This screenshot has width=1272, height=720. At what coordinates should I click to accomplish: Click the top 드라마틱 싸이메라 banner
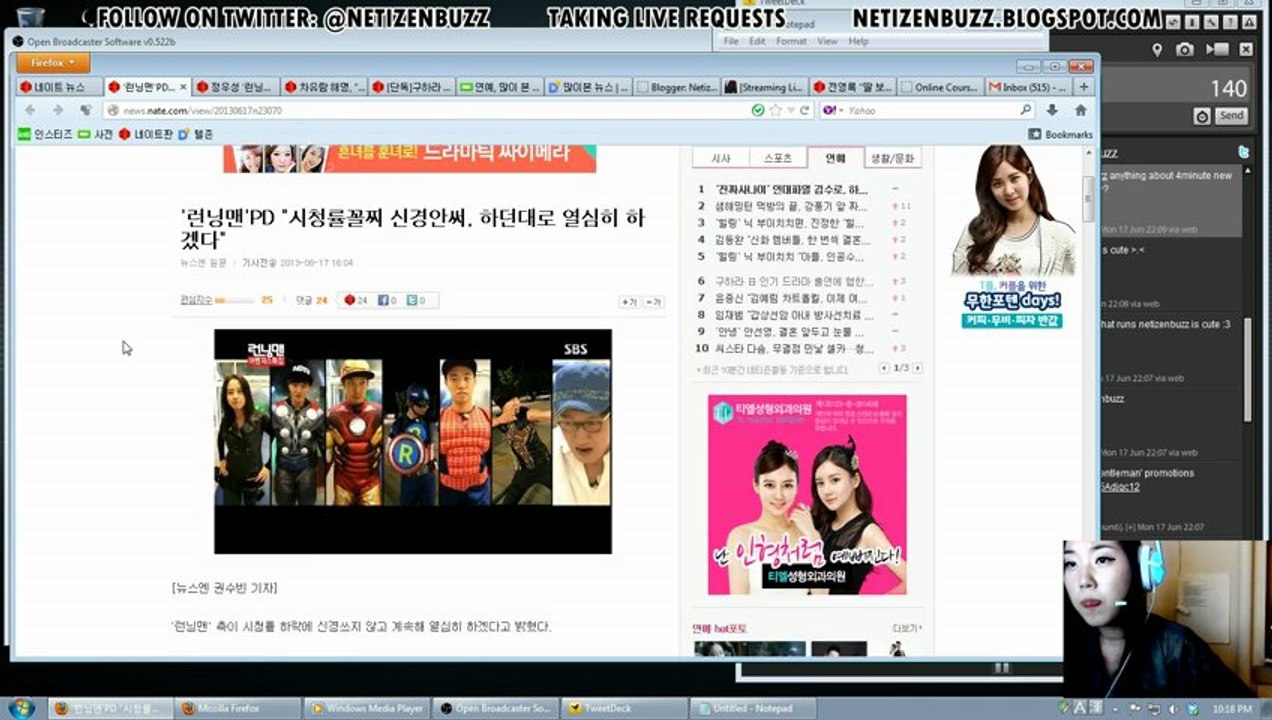pyautogui.click(x=410, y=158)
